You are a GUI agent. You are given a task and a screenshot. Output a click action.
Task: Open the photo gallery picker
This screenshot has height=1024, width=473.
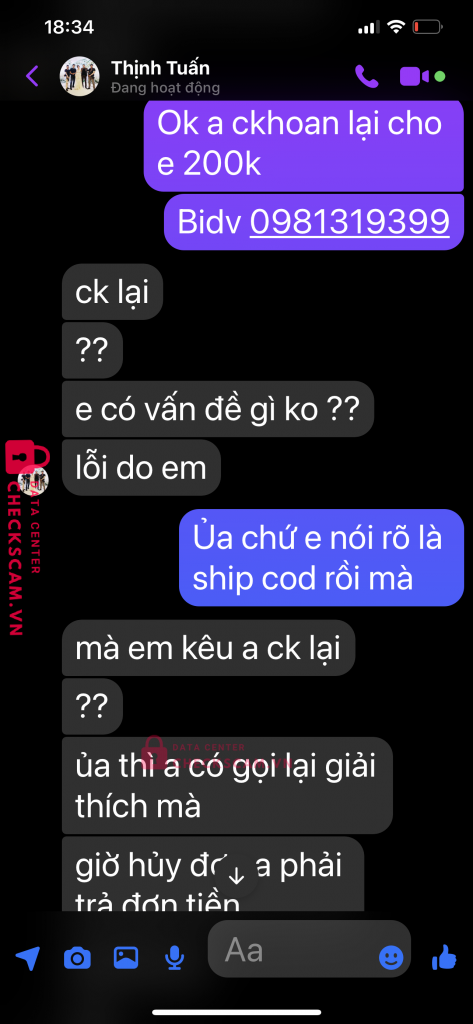click(125, 957)
